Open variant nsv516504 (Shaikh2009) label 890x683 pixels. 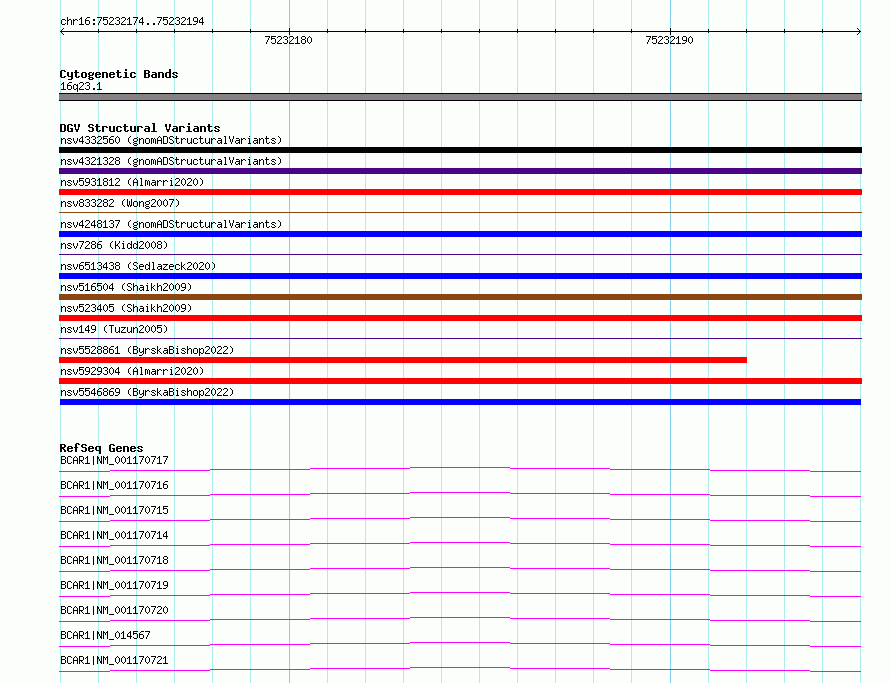pyautogui.click(x=126, y=287)
